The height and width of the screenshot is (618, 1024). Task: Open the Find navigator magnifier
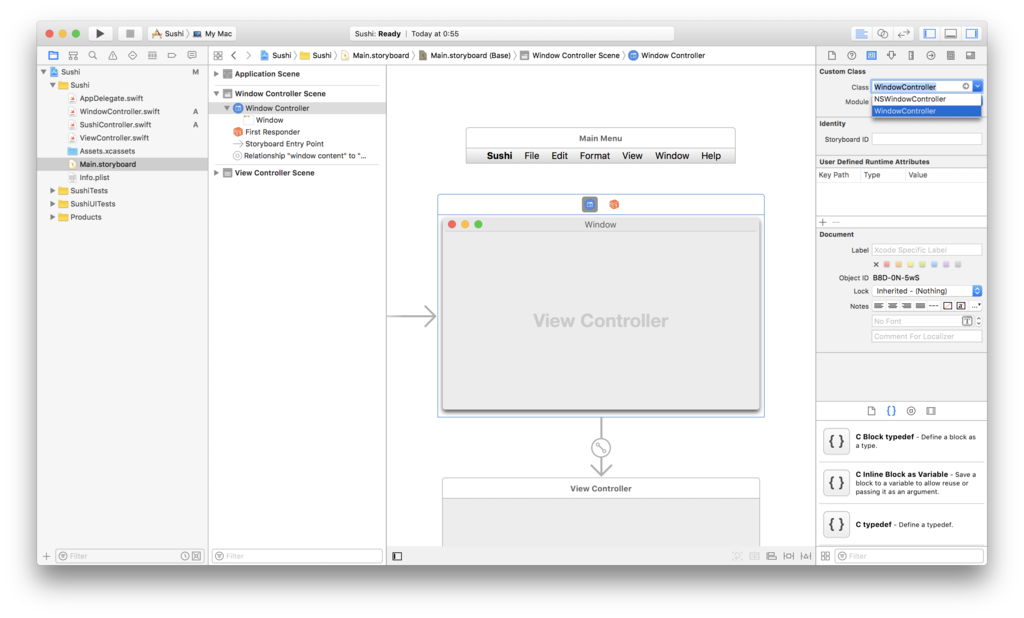[x=93, y=56]
